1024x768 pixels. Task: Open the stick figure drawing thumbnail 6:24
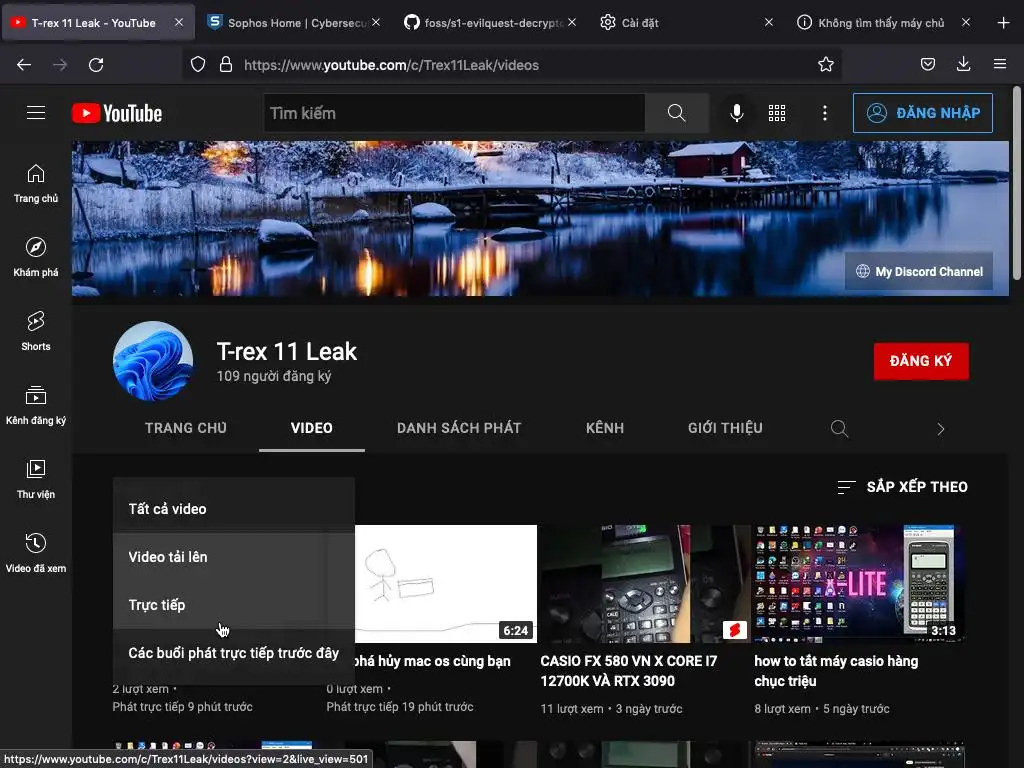click(x=445, y=583)
